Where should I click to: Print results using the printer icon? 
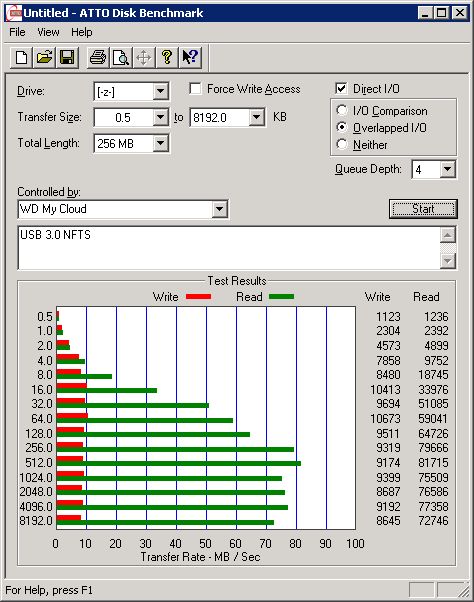coord(98,58)
